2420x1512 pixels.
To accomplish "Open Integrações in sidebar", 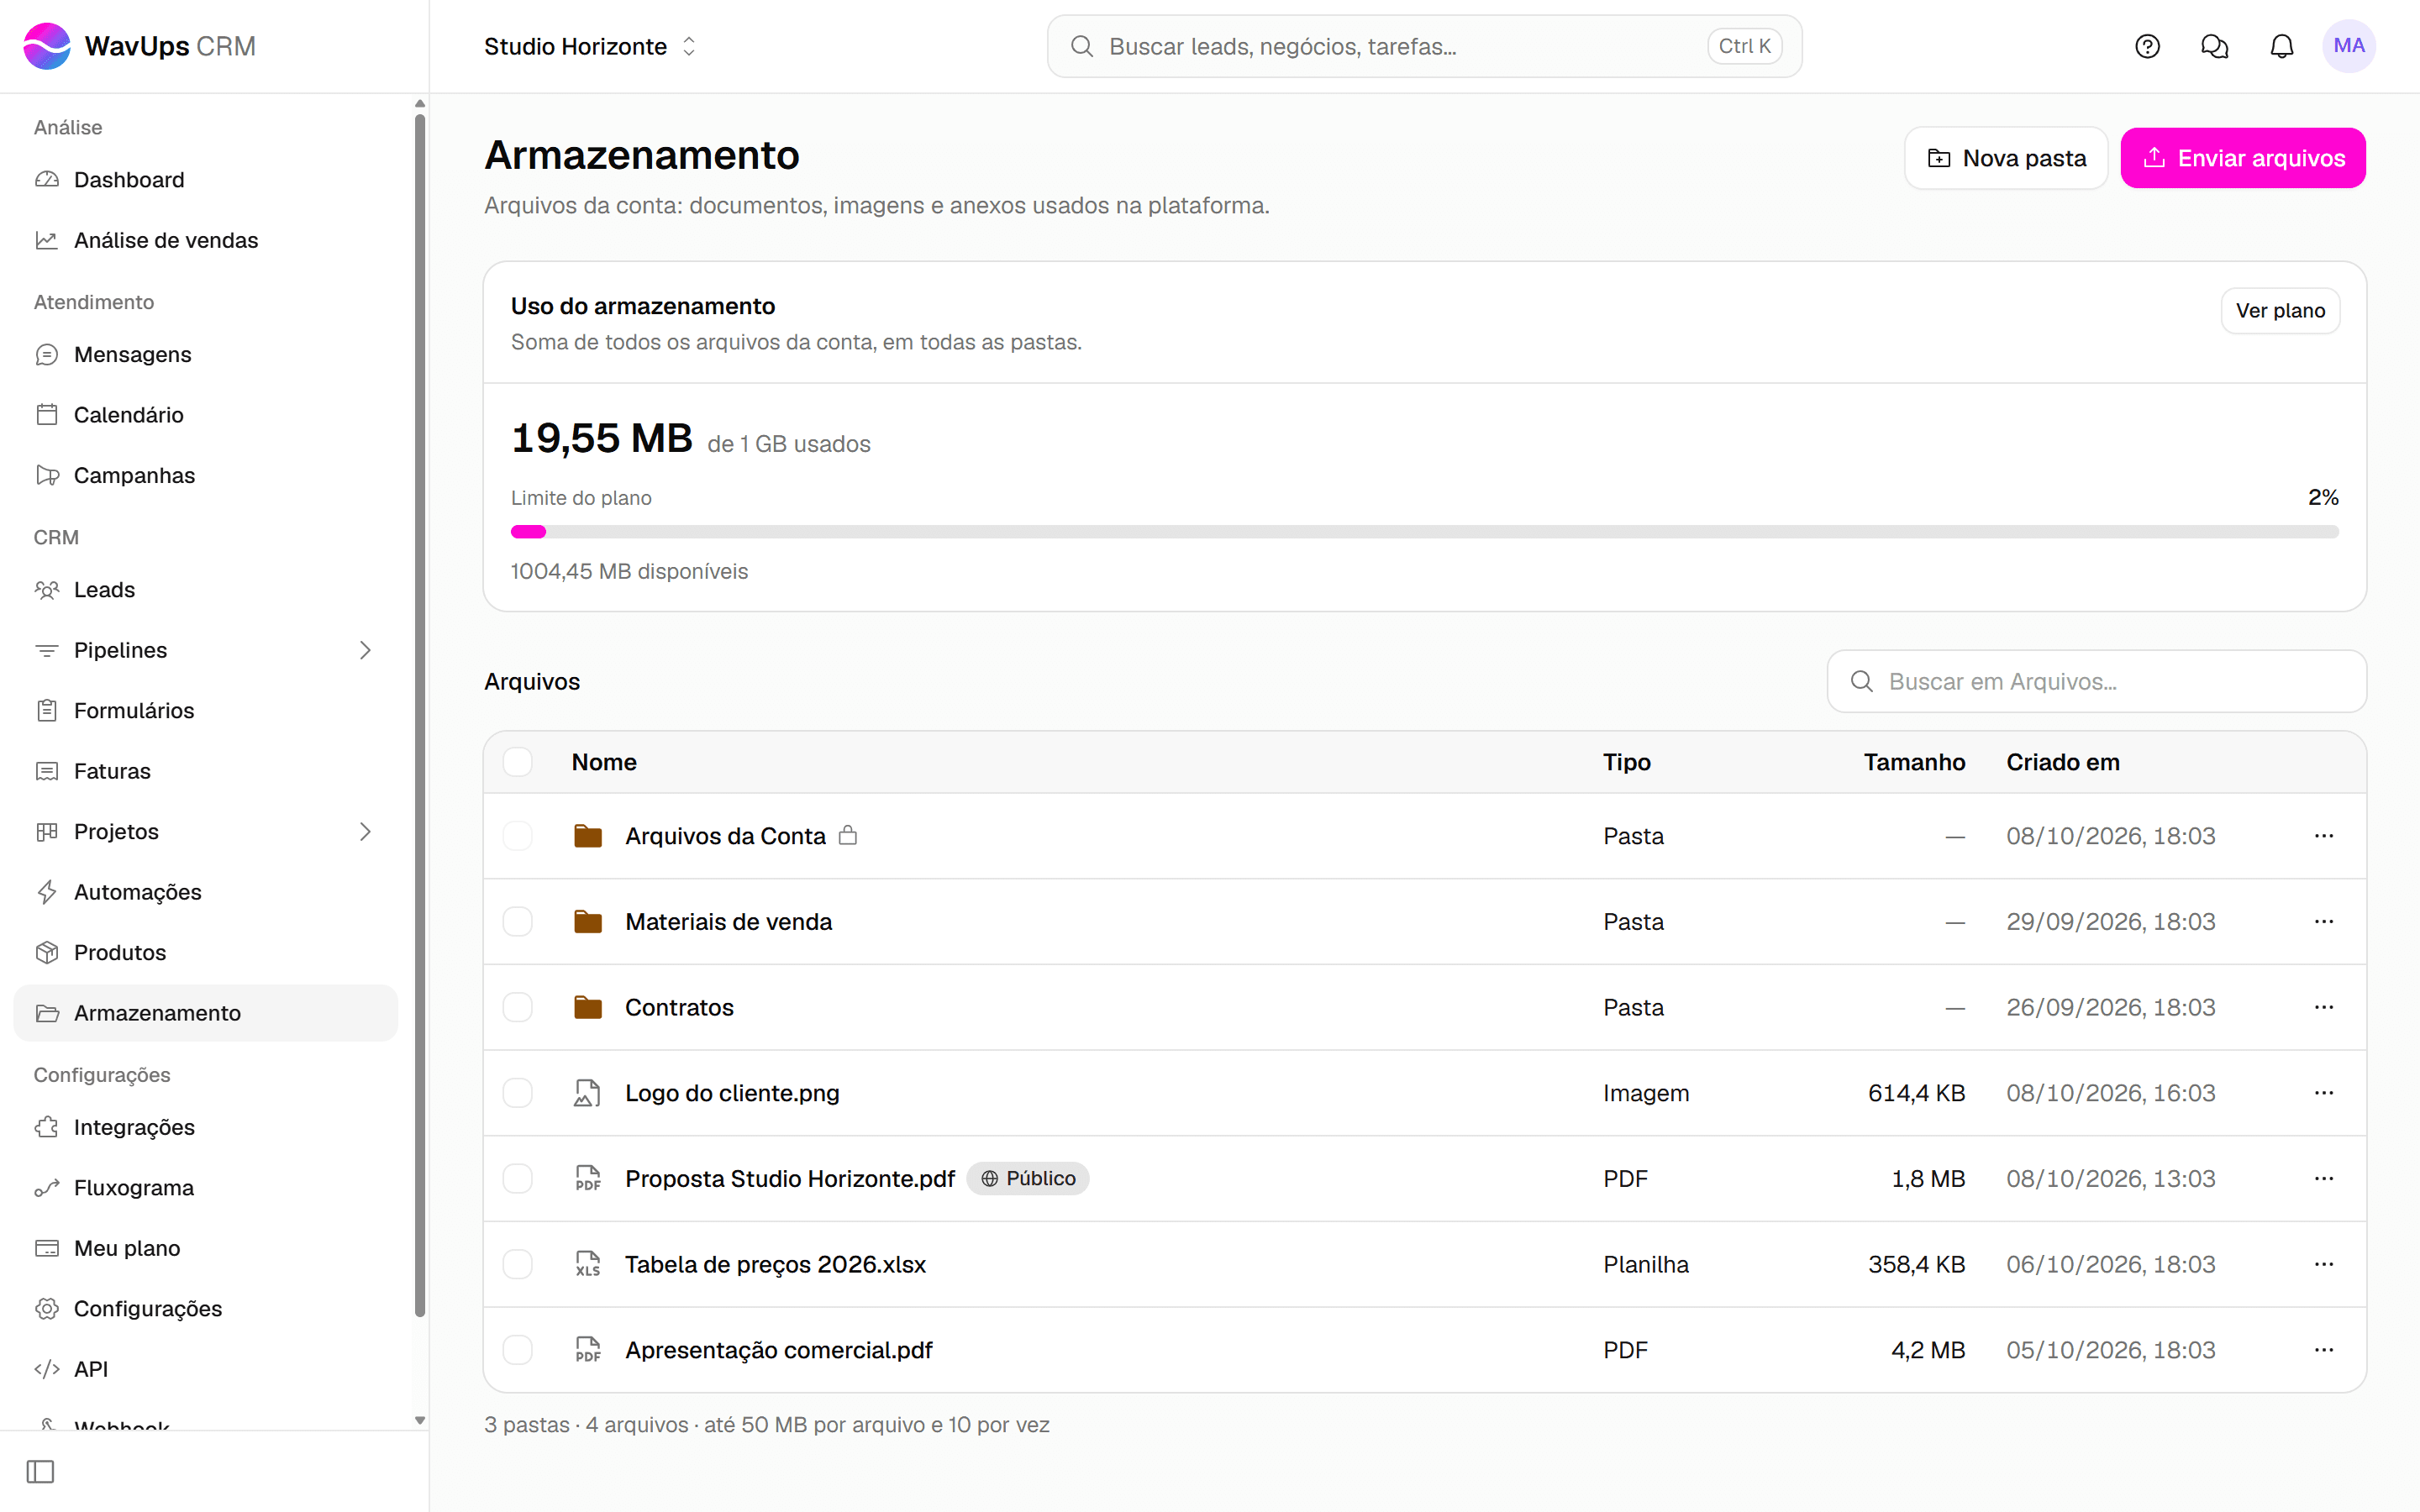I will 205,1127.
